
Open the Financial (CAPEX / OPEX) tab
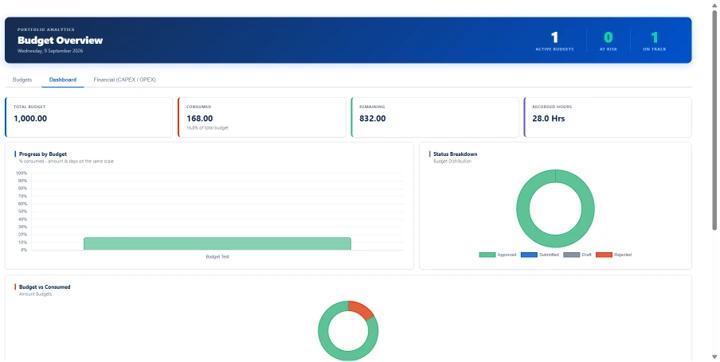point(125,80)
